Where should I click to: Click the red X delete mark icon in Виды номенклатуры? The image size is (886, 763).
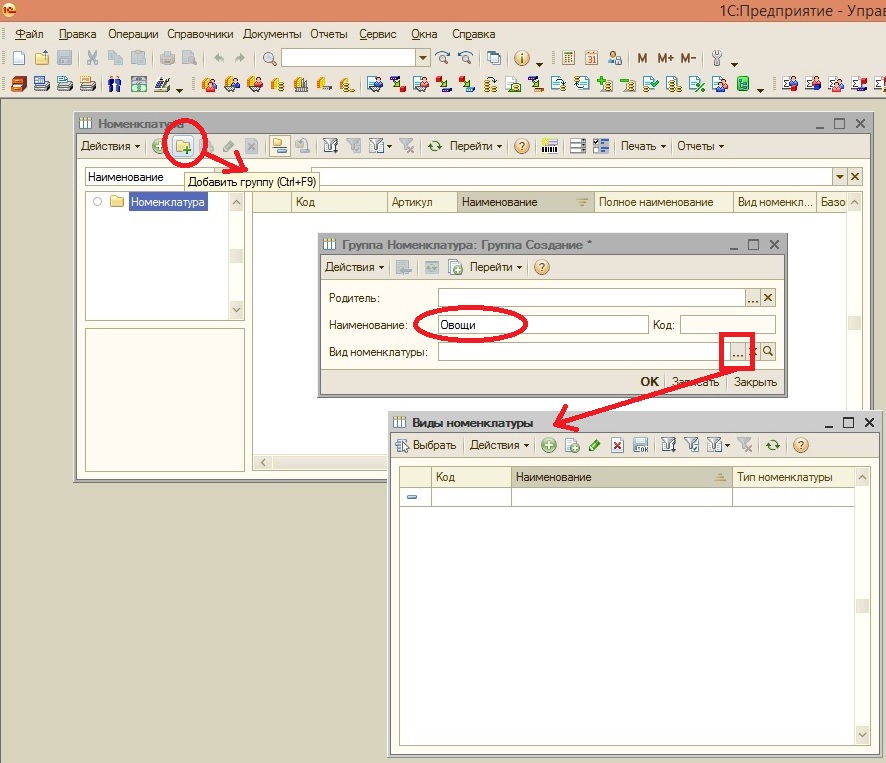pos(617,445)
